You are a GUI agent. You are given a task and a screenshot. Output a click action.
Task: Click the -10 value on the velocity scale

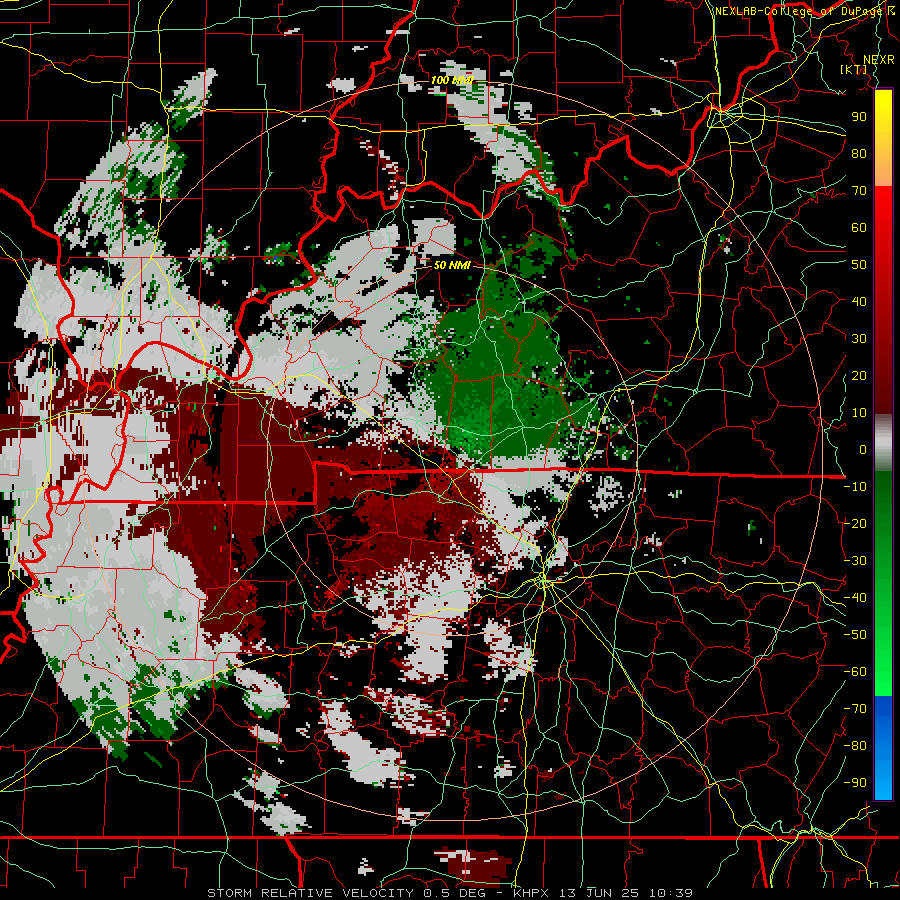pyautogui.click(x=855, y=487)
